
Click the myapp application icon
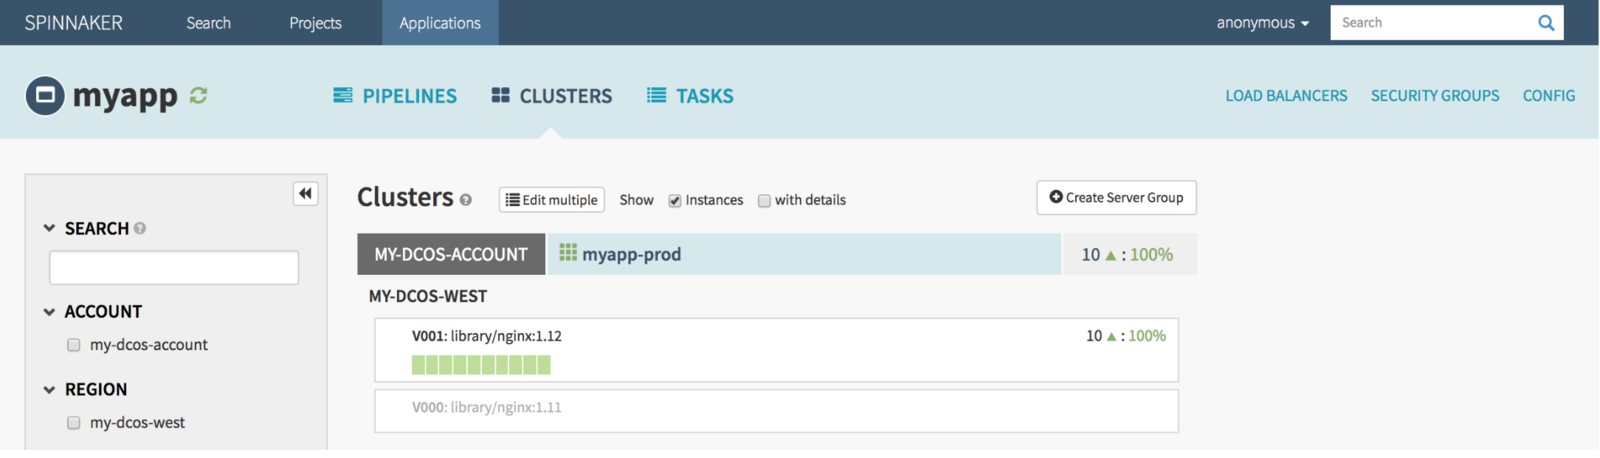coord(45,96)
